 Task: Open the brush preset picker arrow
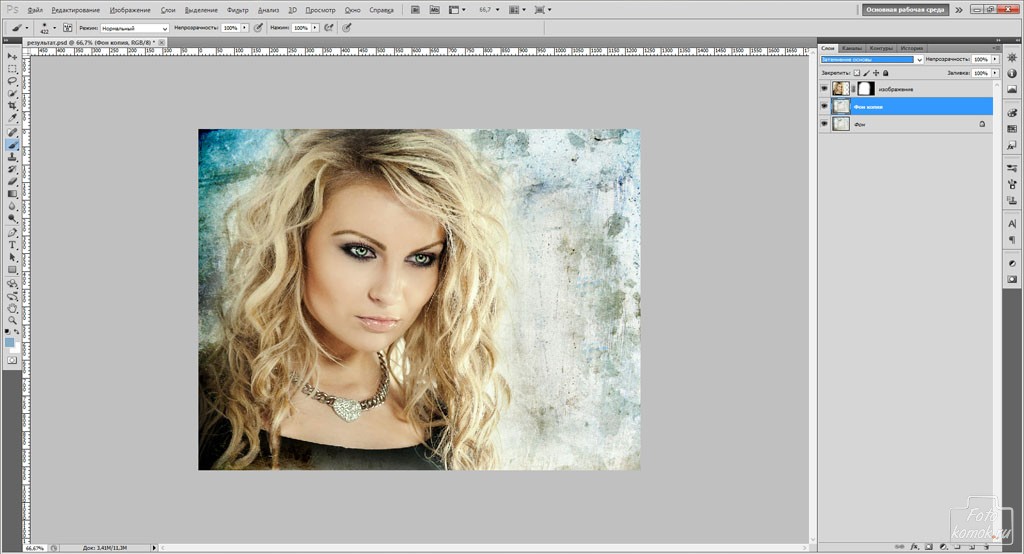point(53,28)
